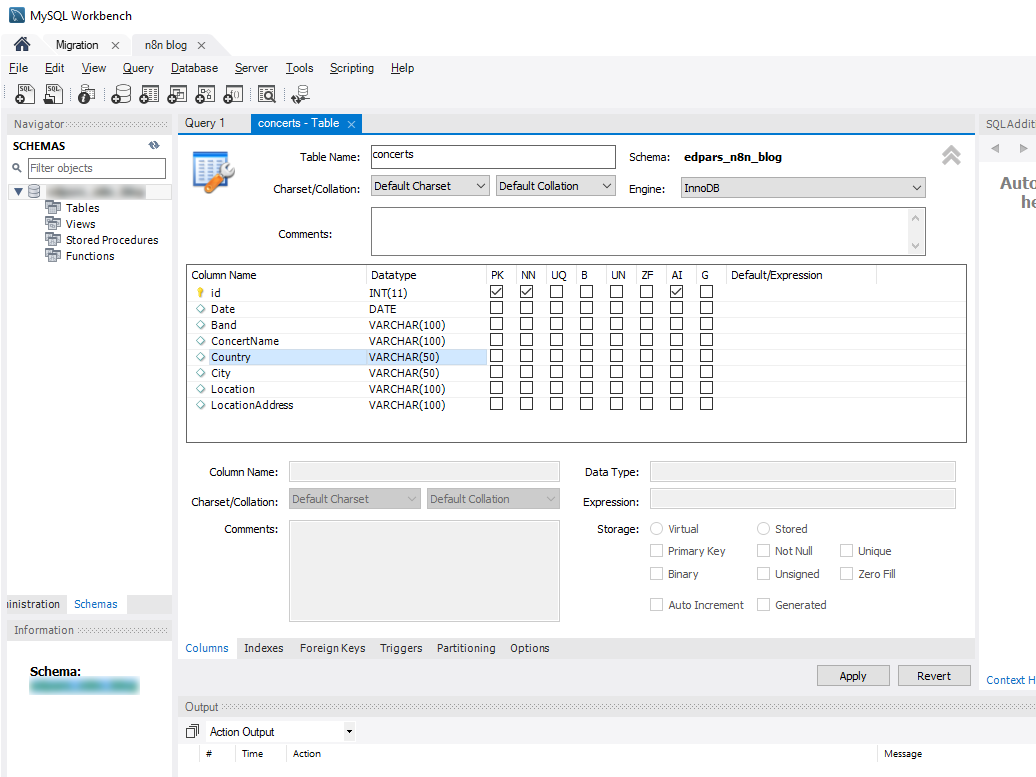Switch to the Foreign Keys tab

[332, 648]
